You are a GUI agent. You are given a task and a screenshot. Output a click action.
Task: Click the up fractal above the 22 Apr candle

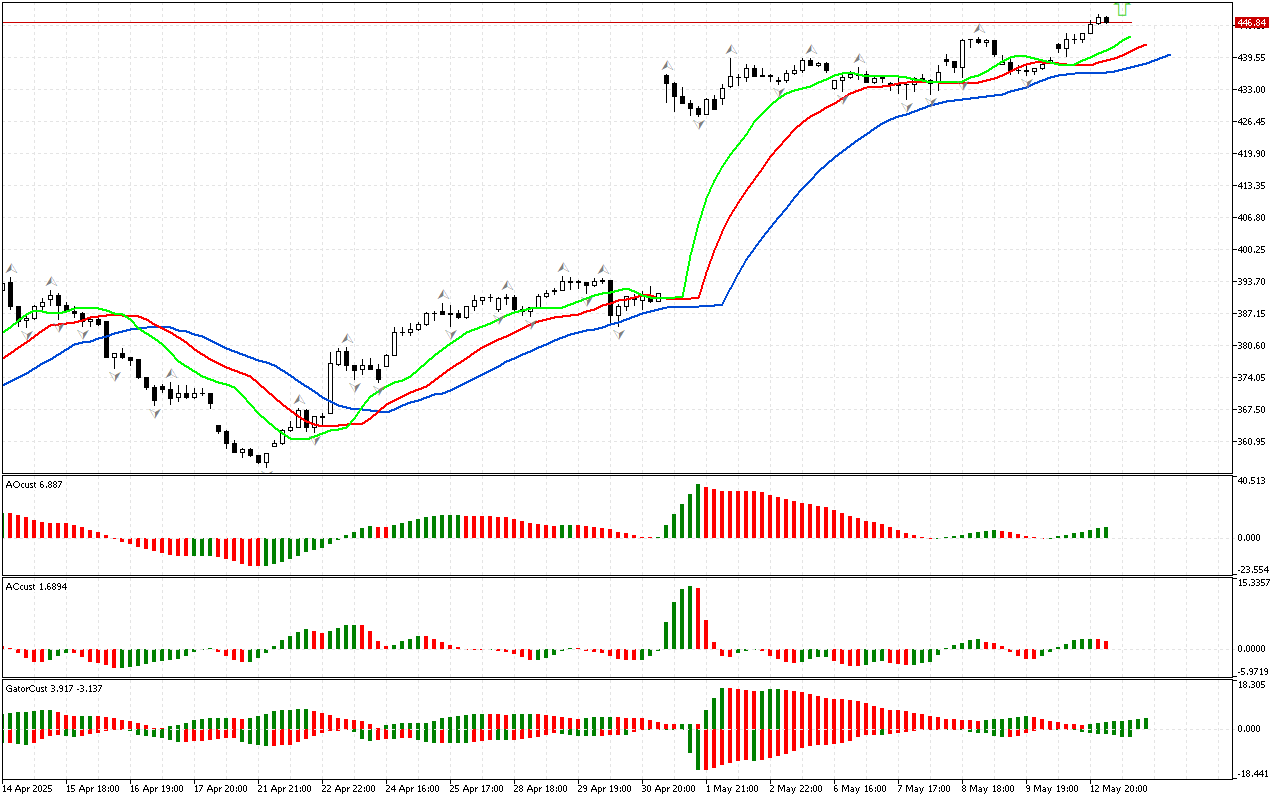pos(348,339)
